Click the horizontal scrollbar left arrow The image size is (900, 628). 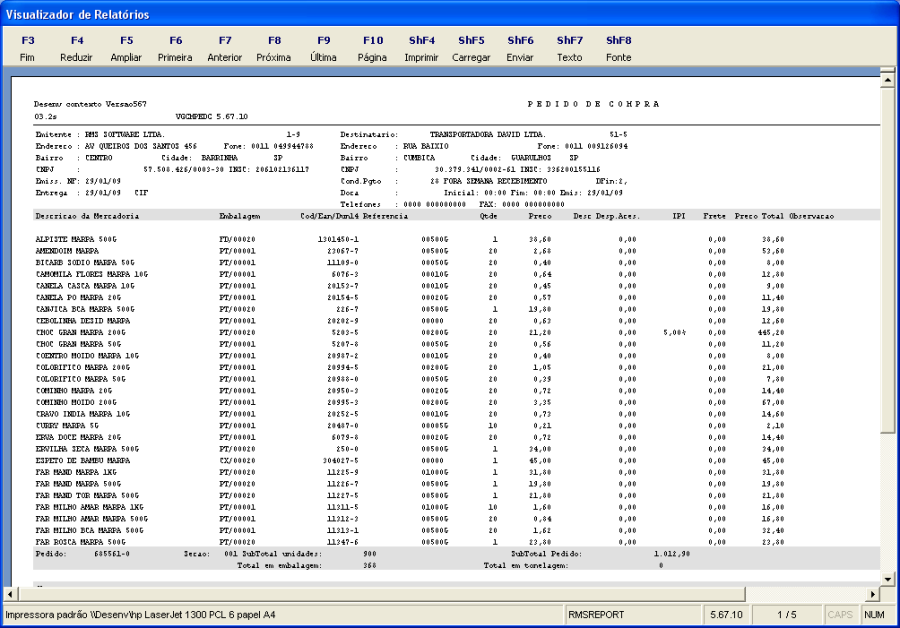pyautogui.click(x=10, y=594)
